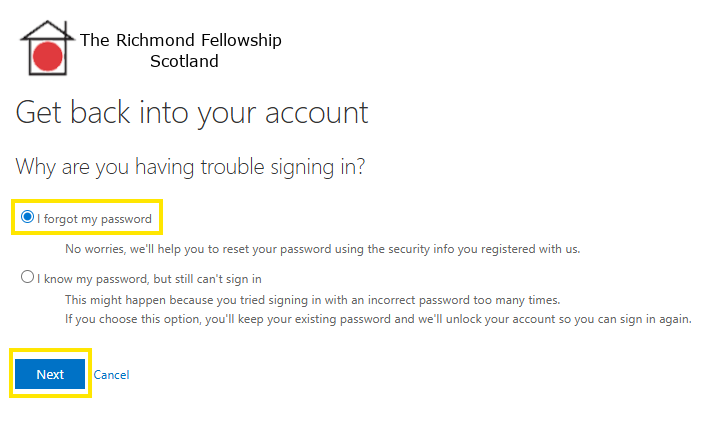712x427 pixels.
Task: Click the "No worries, we'll help you" description
Action: point(150,248)
